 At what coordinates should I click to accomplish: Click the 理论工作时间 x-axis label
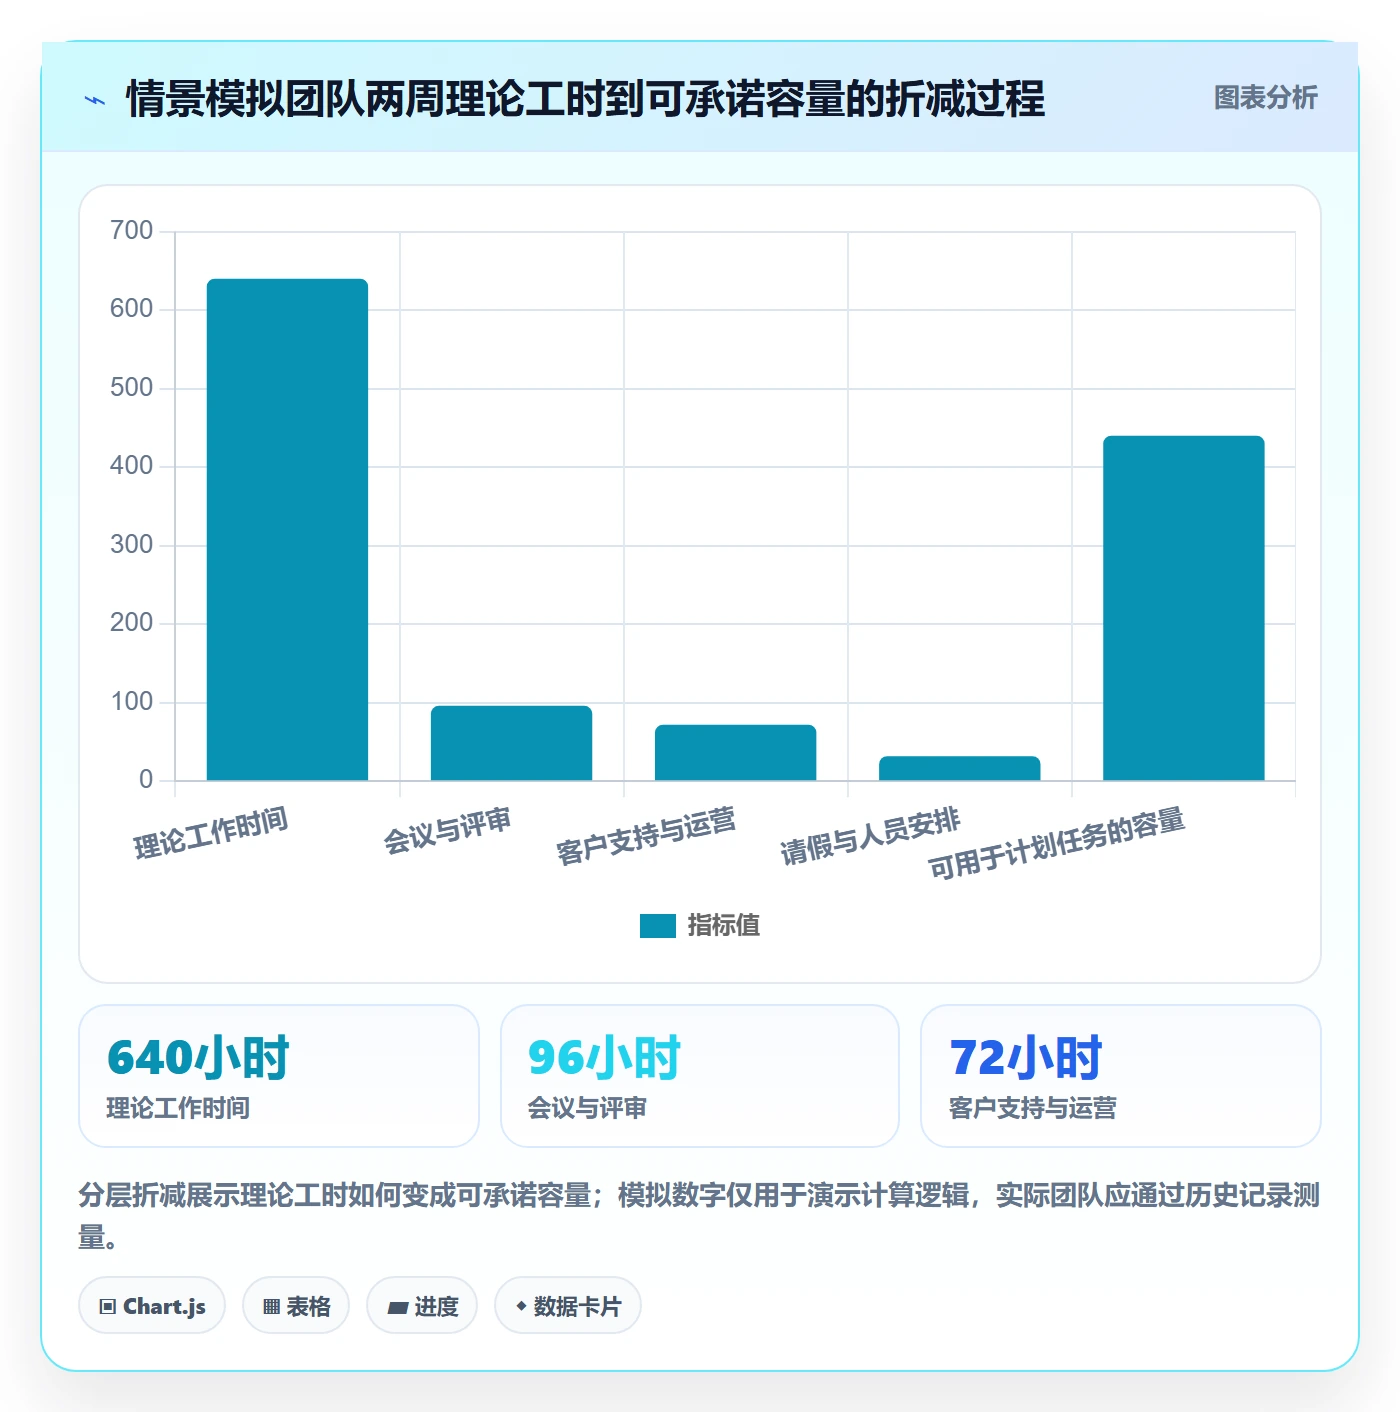tap(211, 833)
